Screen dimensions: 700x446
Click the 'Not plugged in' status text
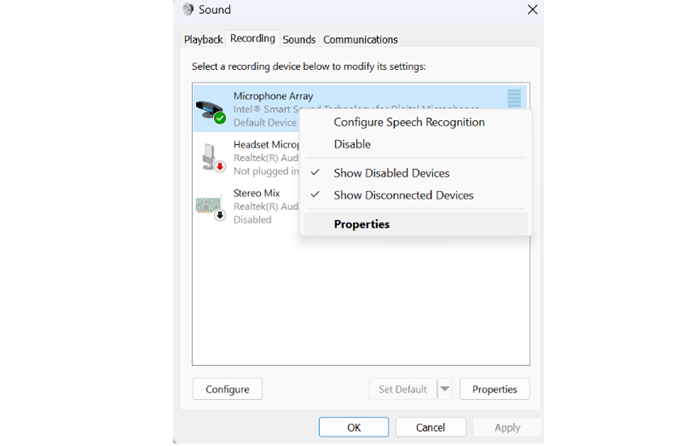[x=266, y=171]
